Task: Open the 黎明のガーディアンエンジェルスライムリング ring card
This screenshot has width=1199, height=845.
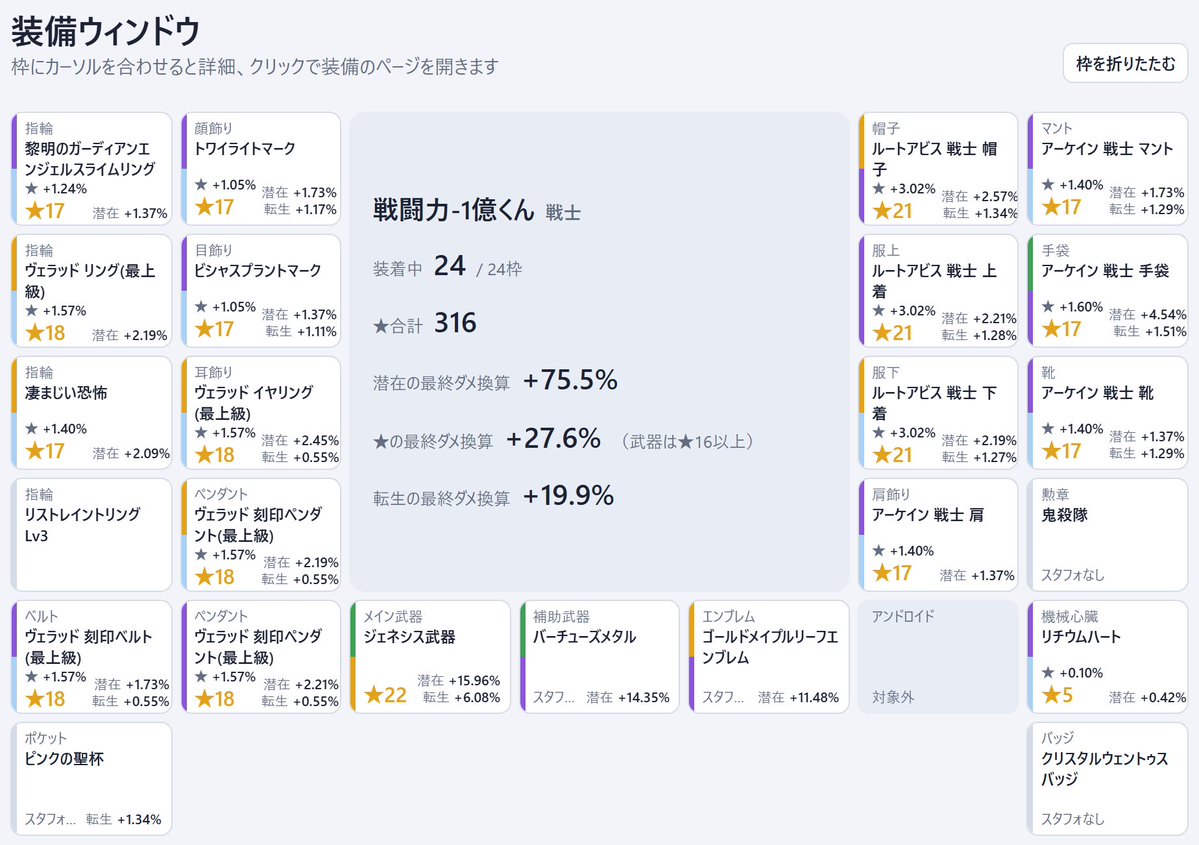Action: pyautogui.click(x=92, y=169)
